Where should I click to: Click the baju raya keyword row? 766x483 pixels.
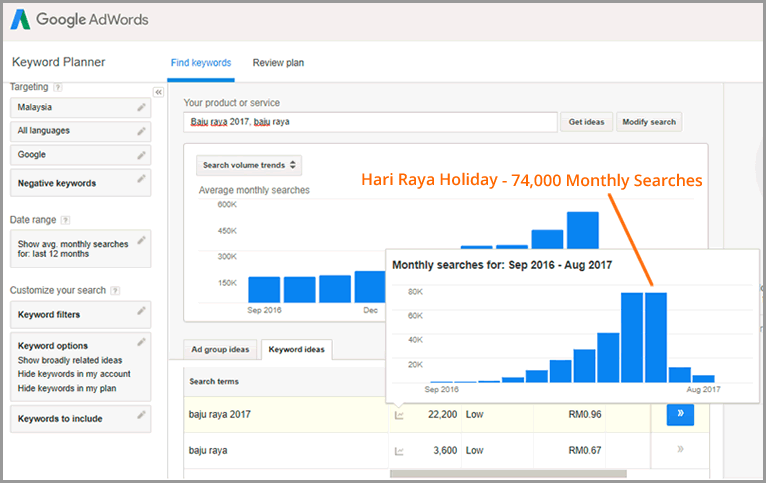pyautogui.click(x=447, y=450)
